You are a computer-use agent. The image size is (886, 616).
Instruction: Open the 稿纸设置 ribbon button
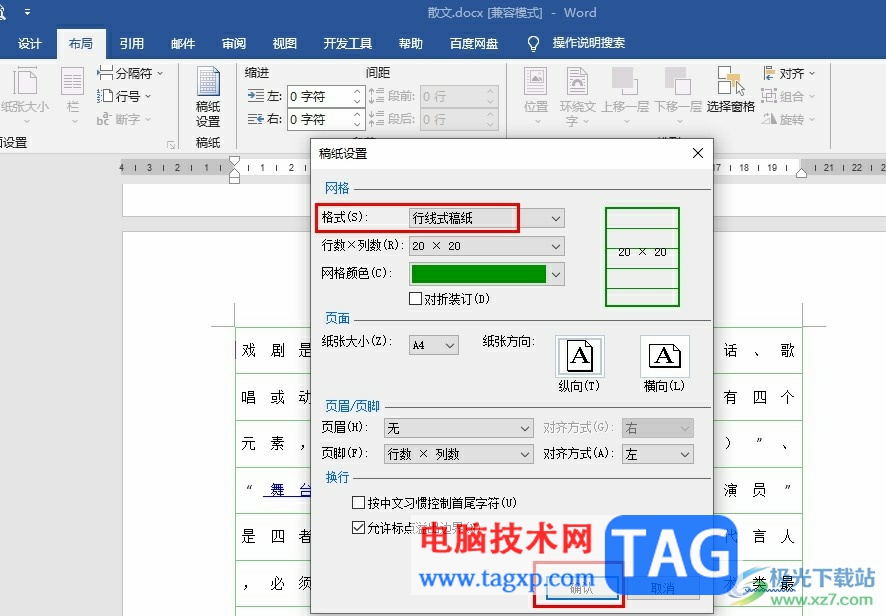click(207, 97)
